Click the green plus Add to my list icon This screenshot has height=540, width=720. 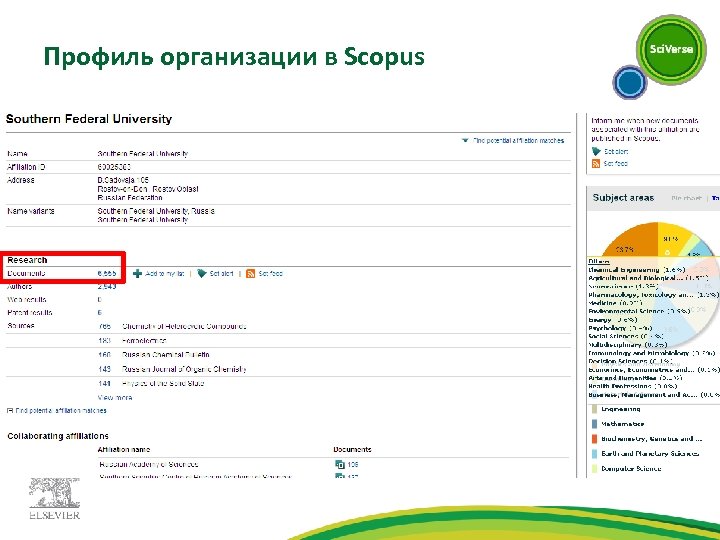(137, 274)
